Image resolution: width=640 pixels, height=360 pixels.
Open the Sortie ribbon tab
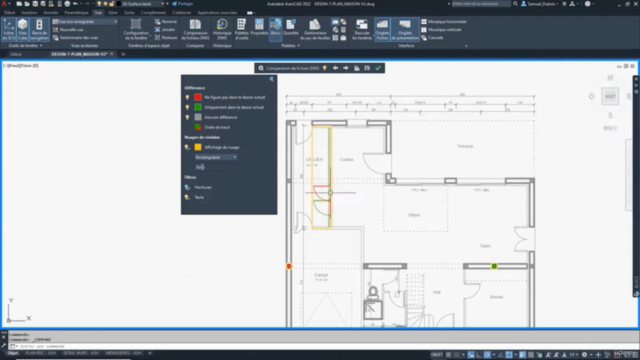coord(129,13)
